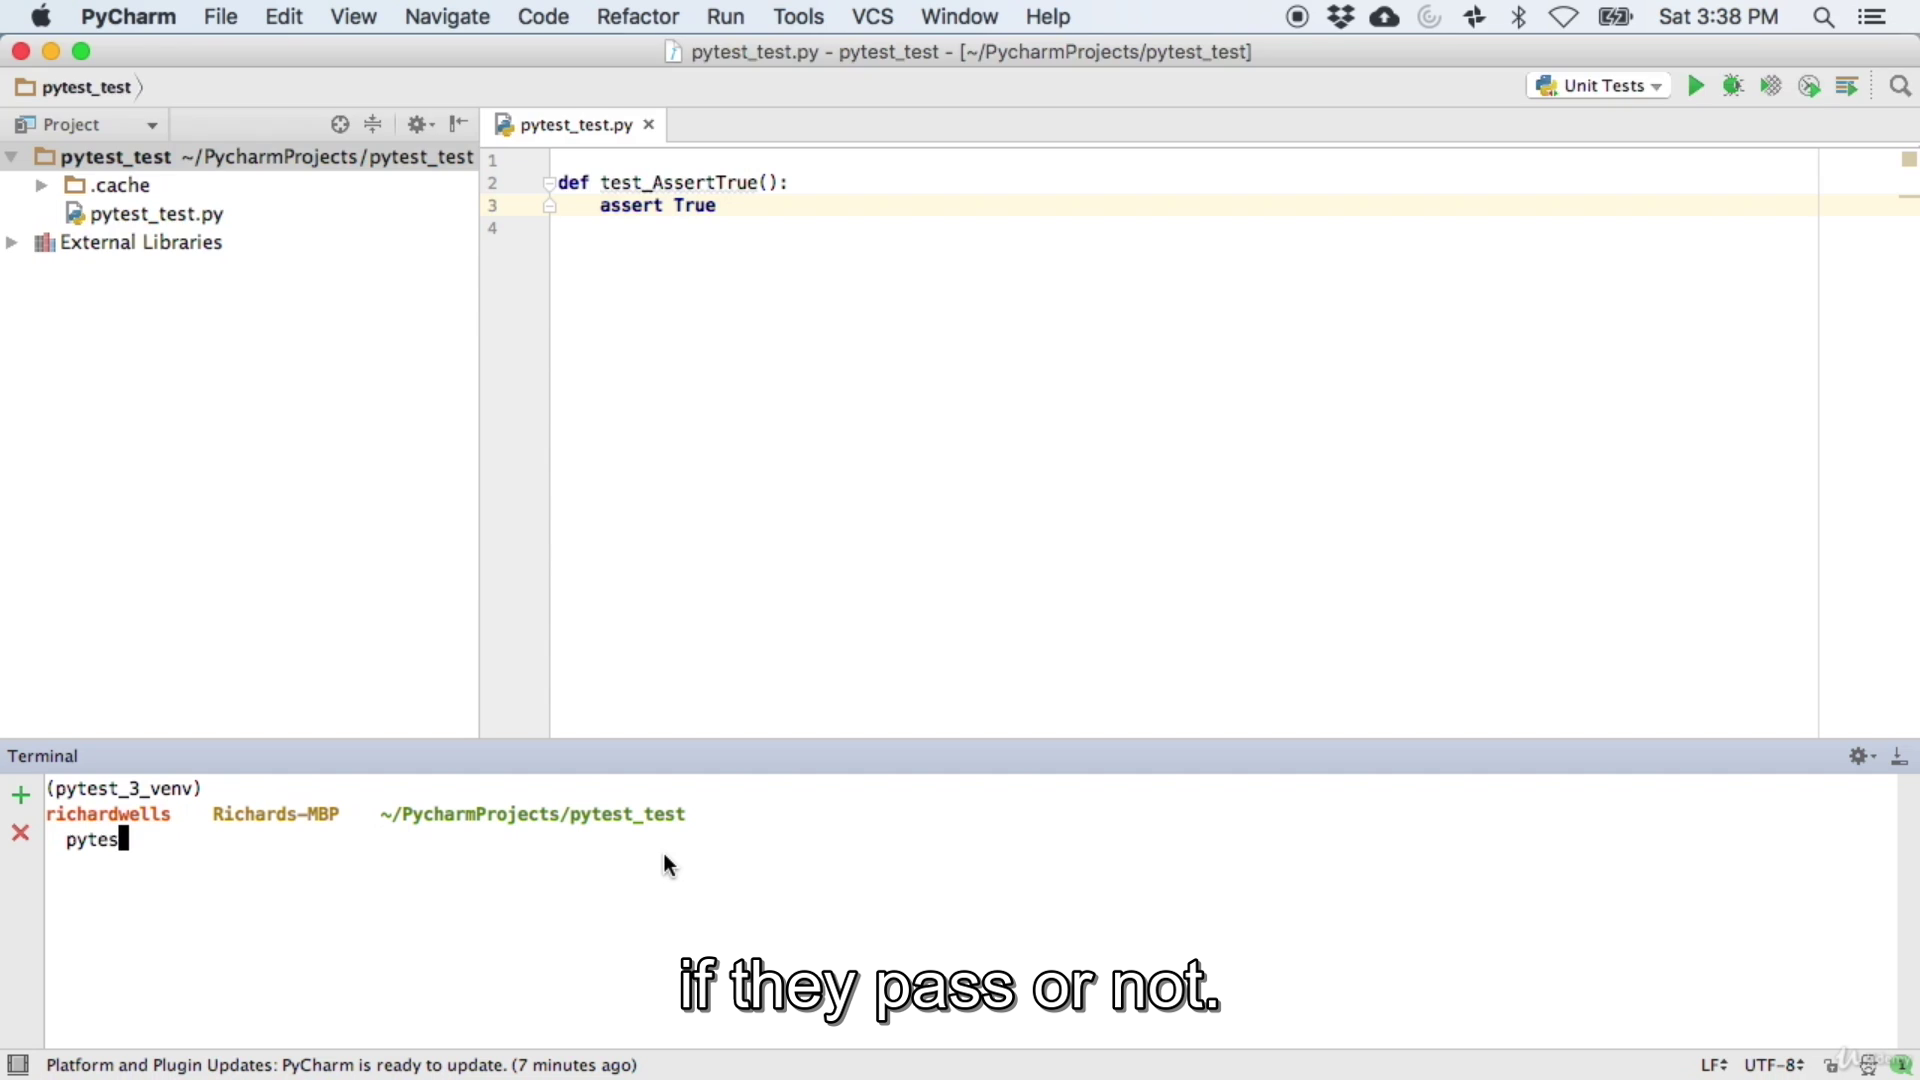Open the Refactor menu
This screenshot has height=1080, width=1920.
[x=637, y=17]
